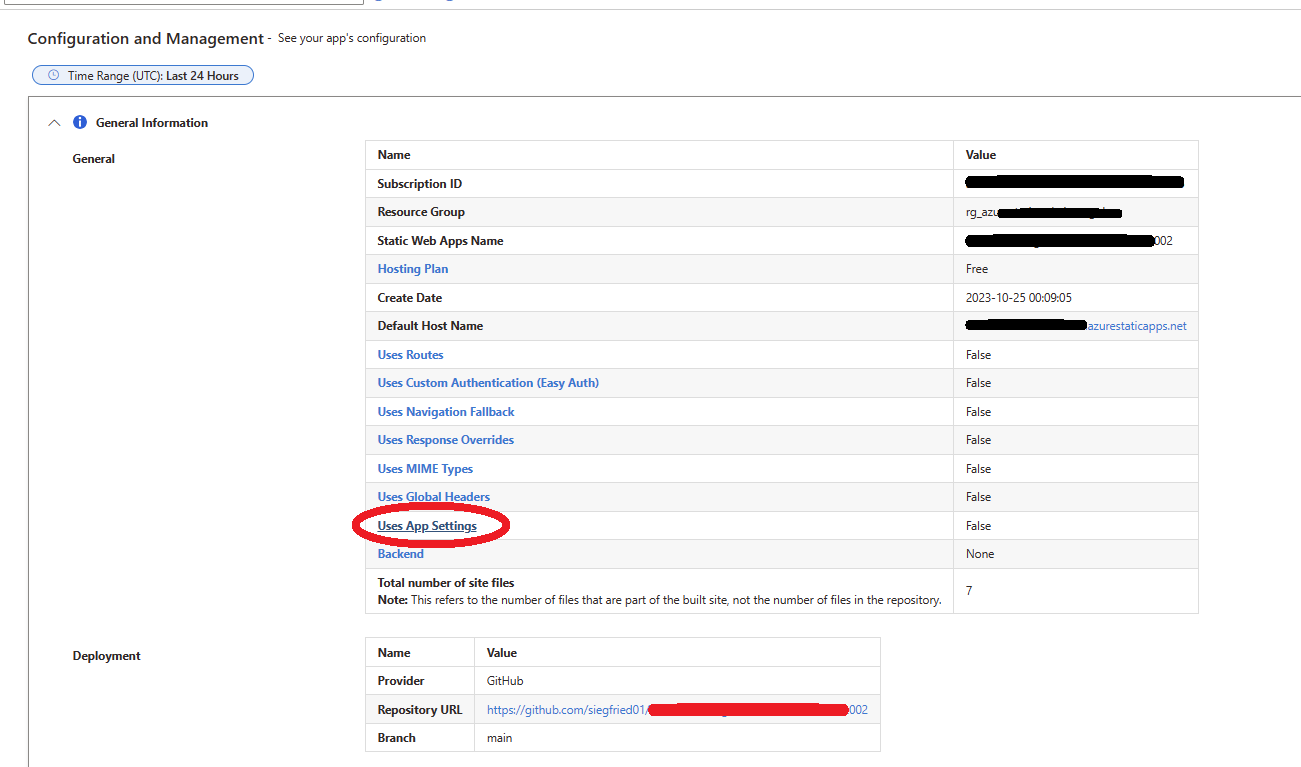This screenshot has width=1301, height=767.
Task: Select the Repository URL row label
Action: [420, 710]
